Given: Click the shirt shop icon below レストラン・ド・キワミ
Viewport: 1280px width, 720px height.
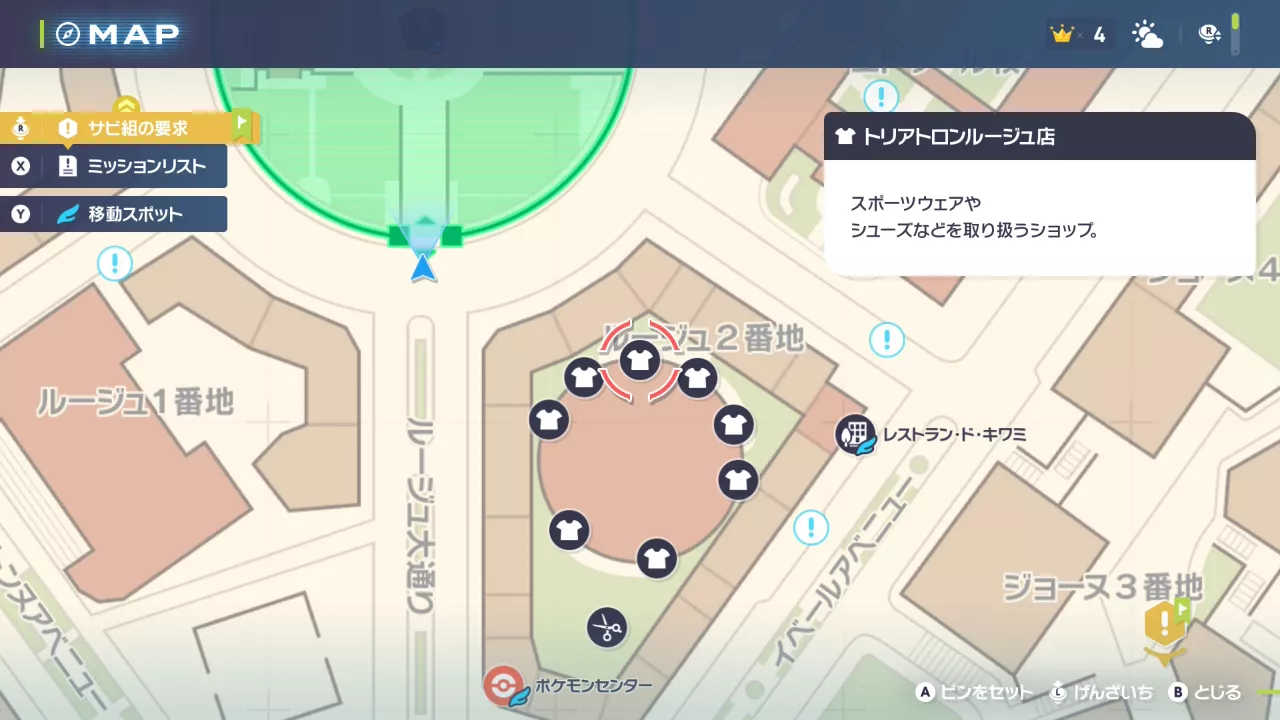Looking at the screenshot, I should pos(738,480).
